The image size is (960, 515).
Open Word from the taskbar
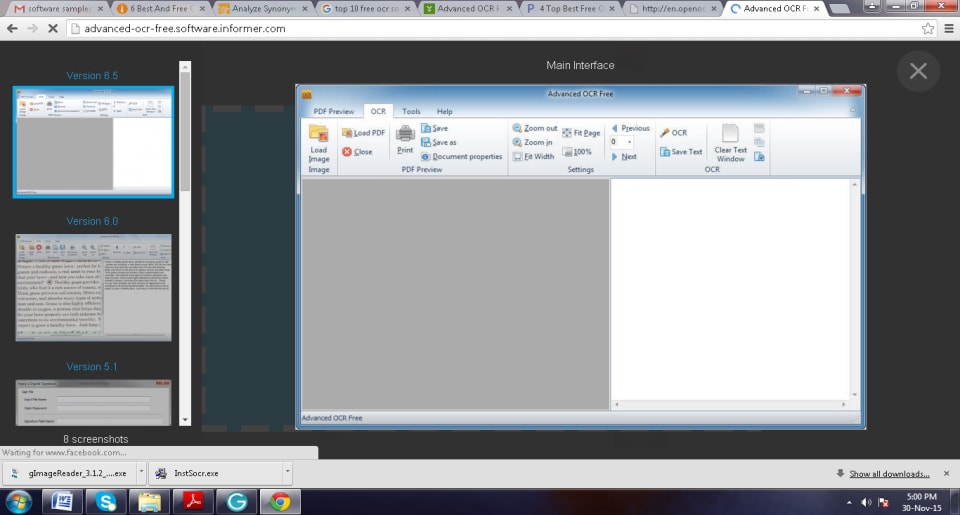pos(62,502)
